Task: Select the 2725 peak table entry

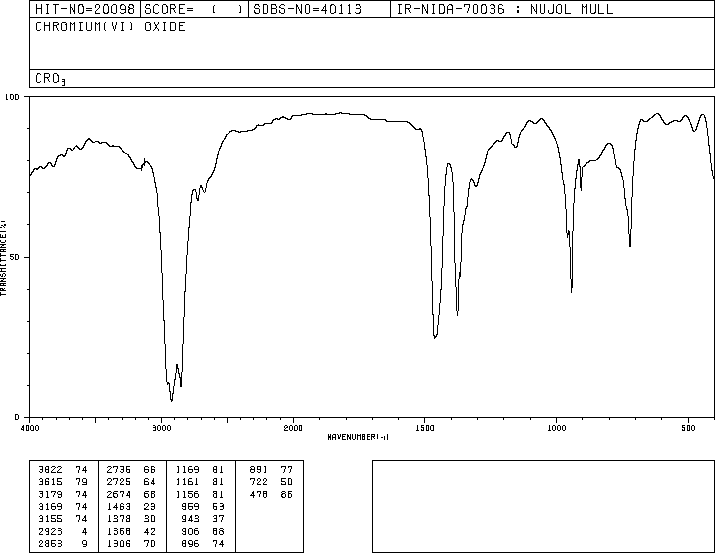Action: (x=119, y=482)
